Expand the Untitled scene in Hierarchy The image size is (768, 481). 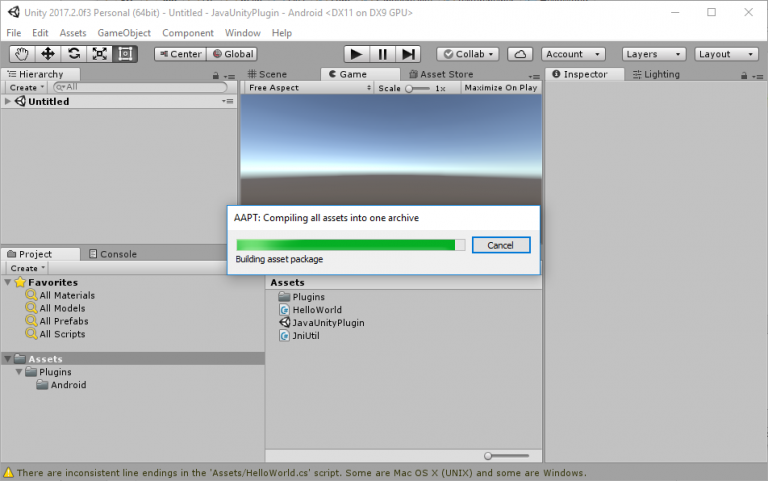pos(7,101)
